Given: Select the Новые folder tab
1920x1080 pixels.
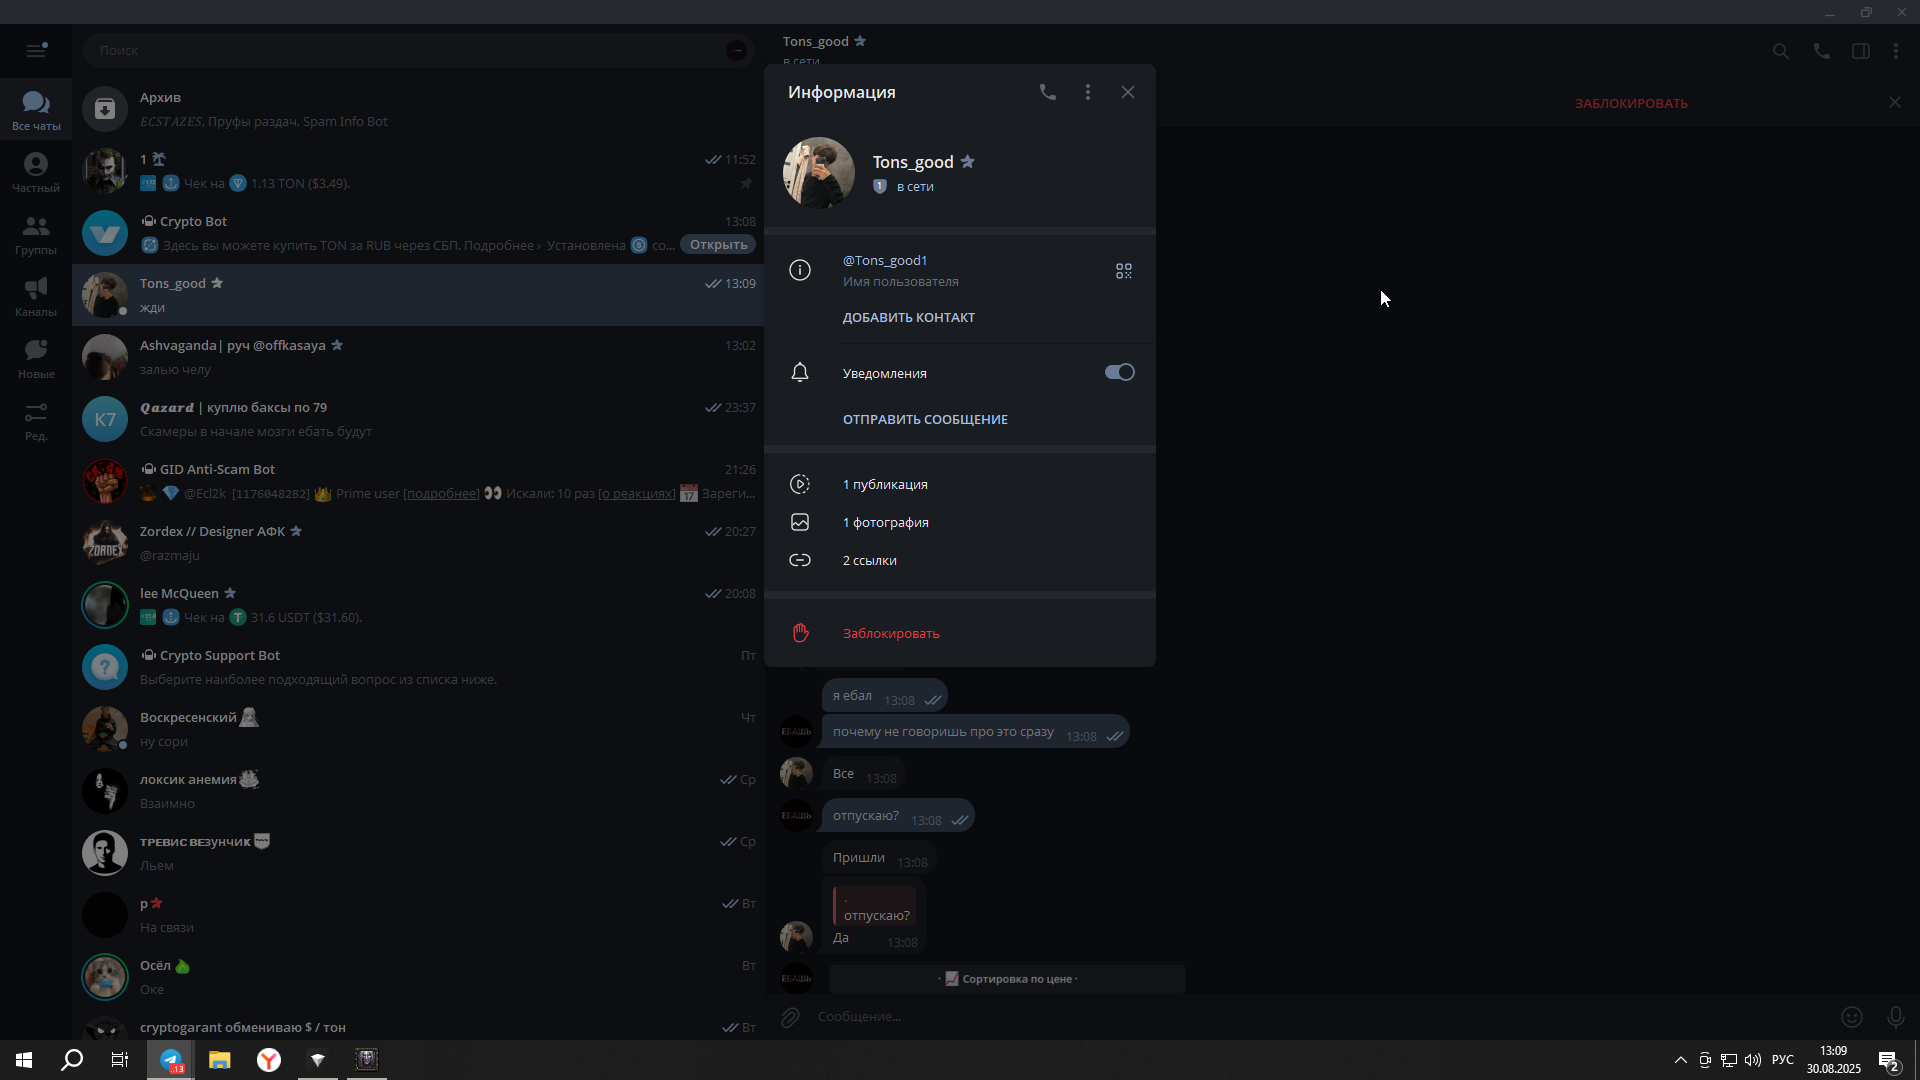Looking at the screenshot, I should click(36, 358).
